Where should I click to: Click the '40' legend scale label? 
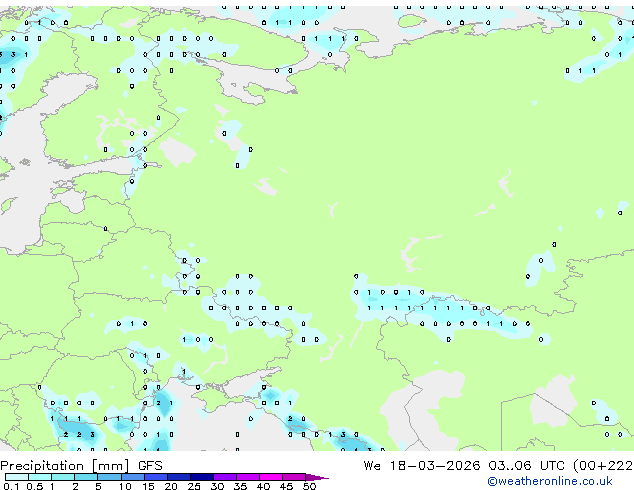pos(263,486)
